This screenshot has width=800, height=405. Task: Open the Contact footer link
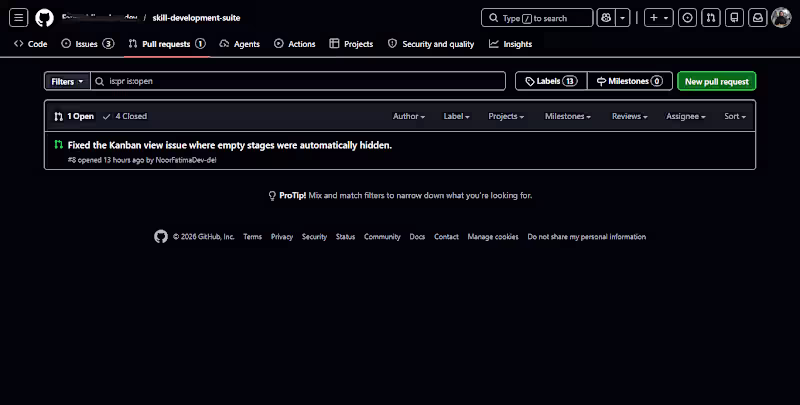(446, 237)
